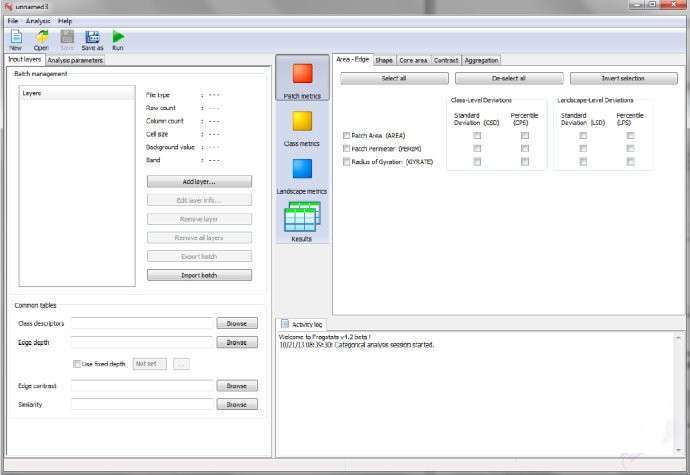
Task: Switch to the Core area tab
Action: coord(413,60)
